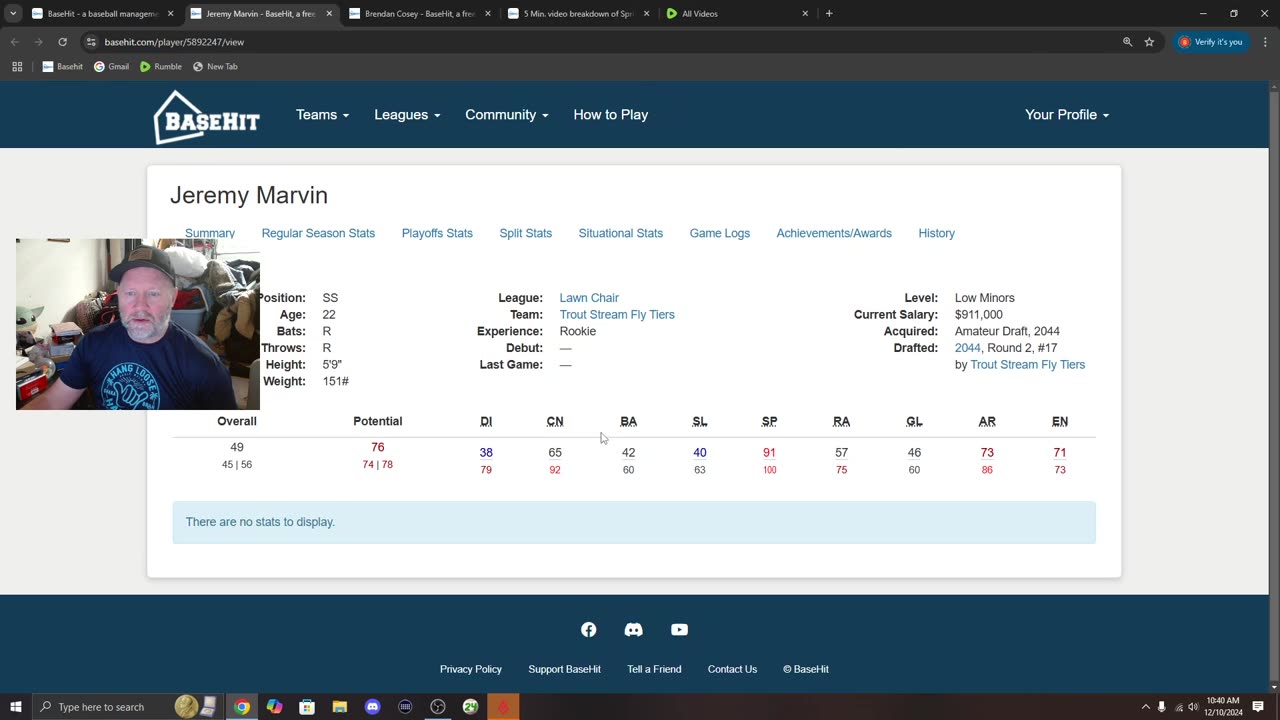Image resolution: width=1280 pixels, height=720 pixels.
Task: Open the Chrome three-dot menu
Action: (1266, 42)
